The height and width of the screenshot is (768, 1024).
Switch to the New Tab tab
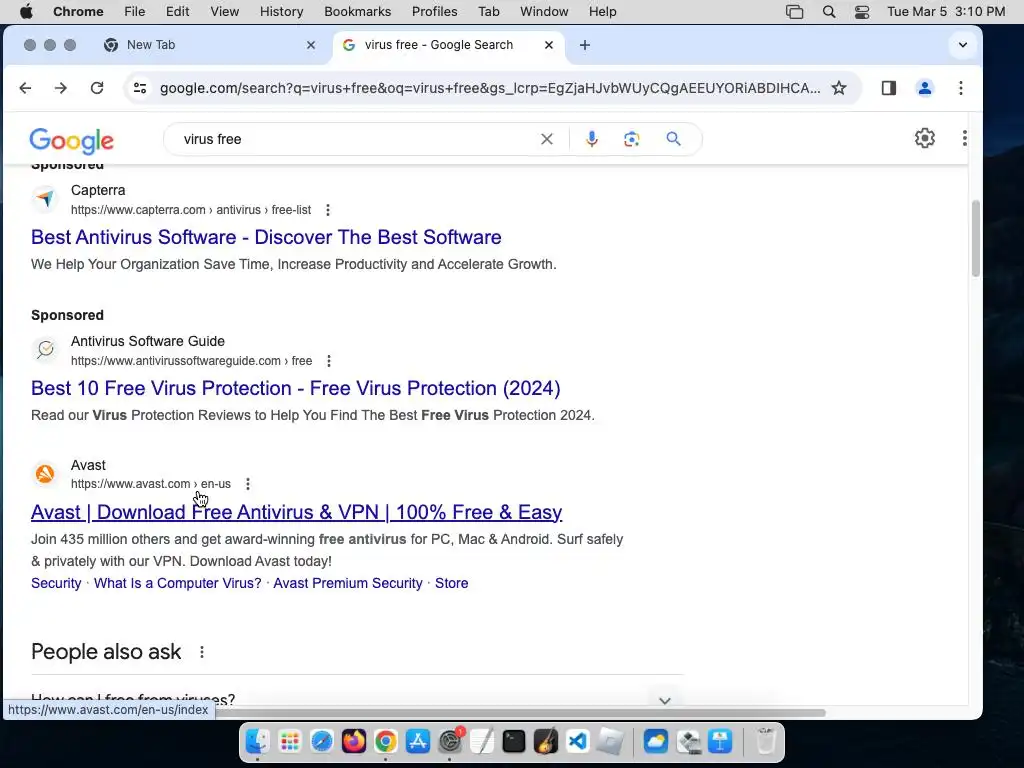click(209, 45)
